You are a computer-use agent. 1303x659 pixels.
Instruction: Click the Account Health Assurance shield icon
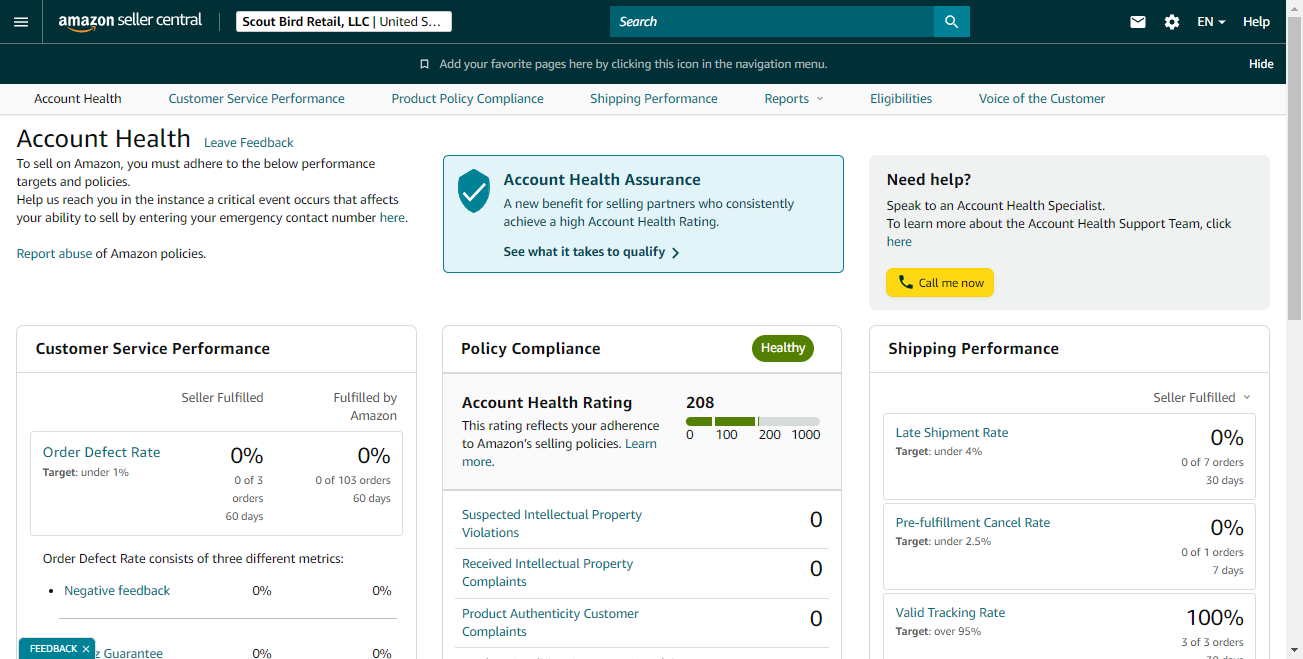pyautogui.click(x=474, y=190)
